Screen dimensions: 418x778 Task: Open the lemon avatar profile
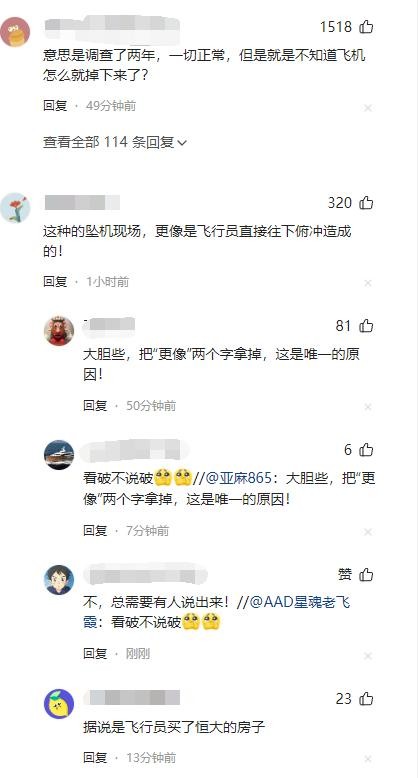(59, 704)
